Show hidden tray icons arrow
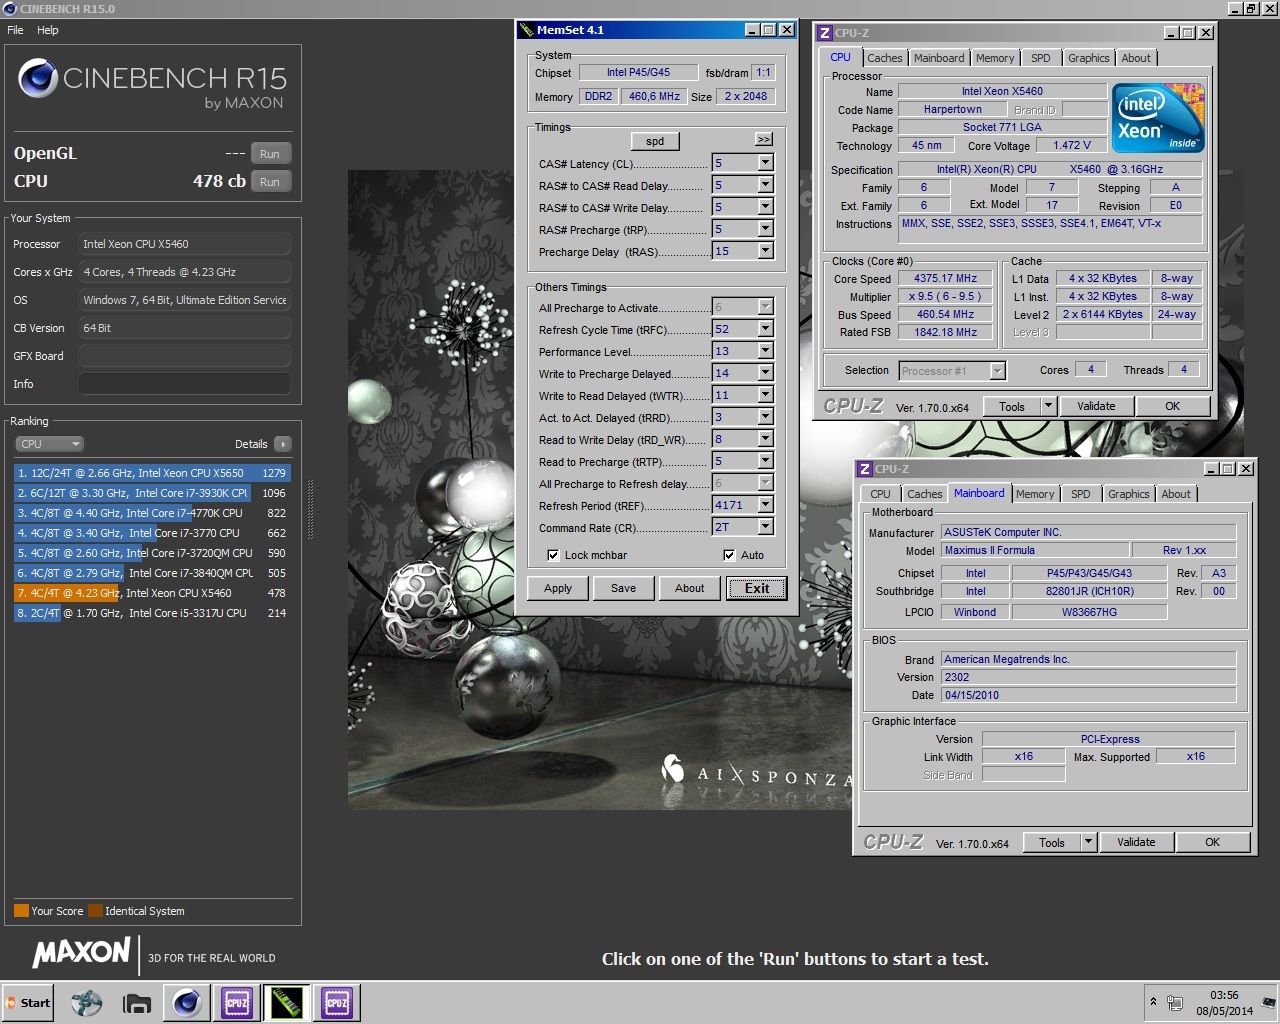 (x=1153, y=1002)
